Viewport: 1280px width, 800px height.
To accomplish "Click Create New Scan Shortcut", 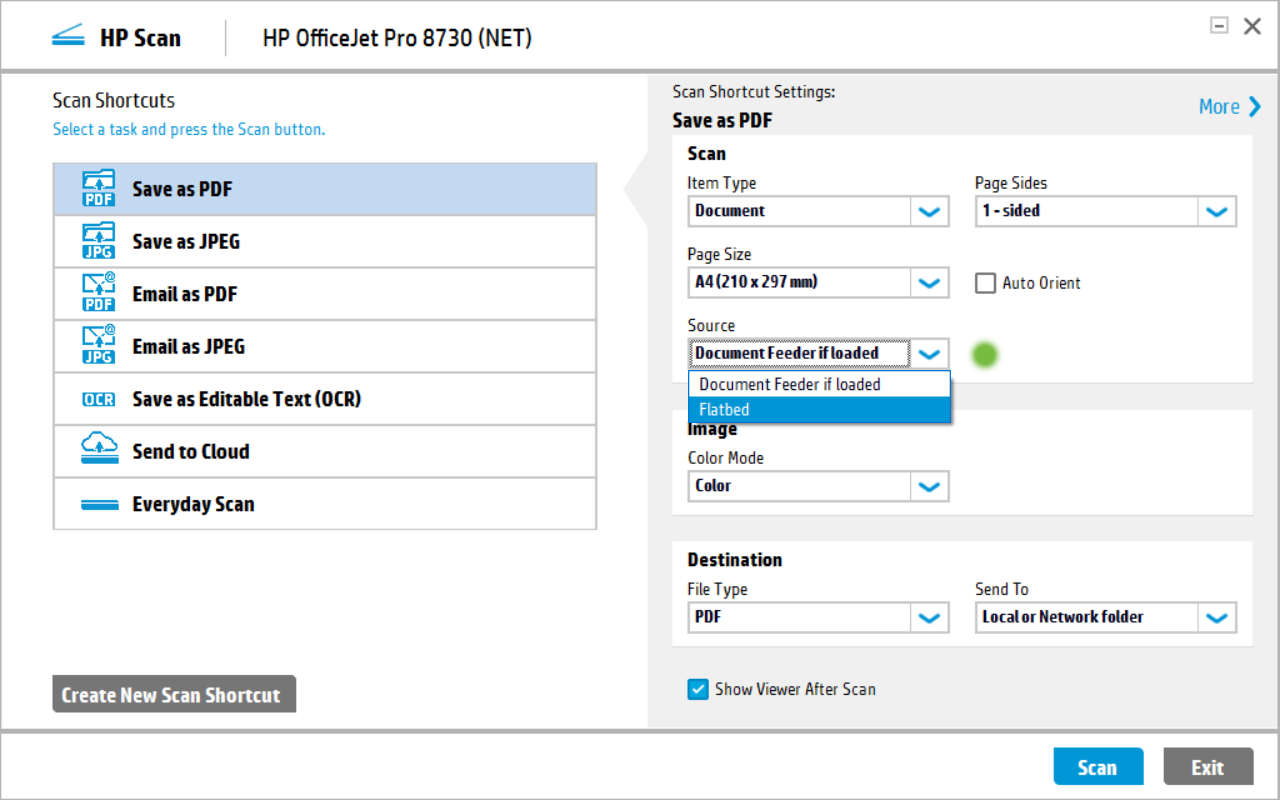I will point(173,693).
